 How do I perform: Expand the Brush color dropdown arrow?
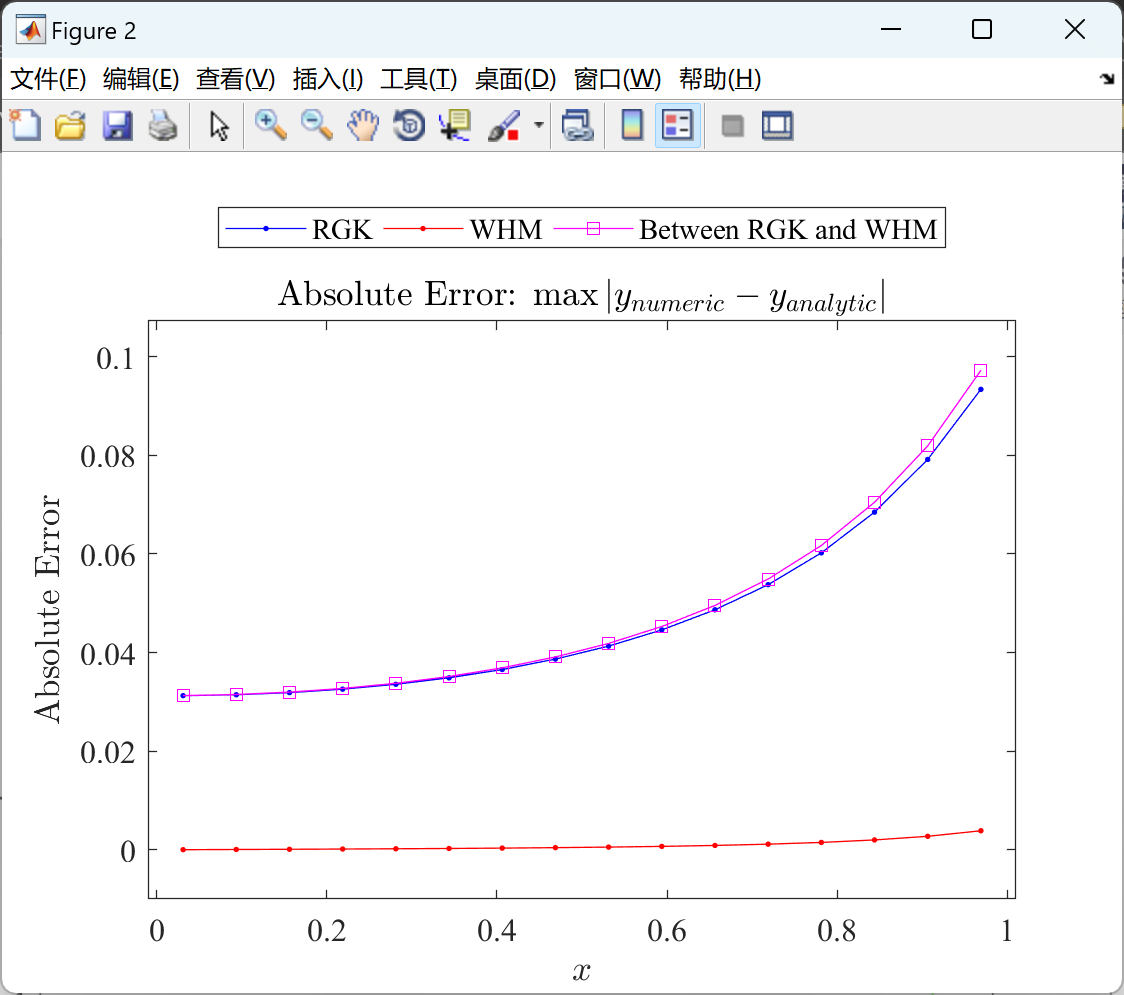coord(539,125)
